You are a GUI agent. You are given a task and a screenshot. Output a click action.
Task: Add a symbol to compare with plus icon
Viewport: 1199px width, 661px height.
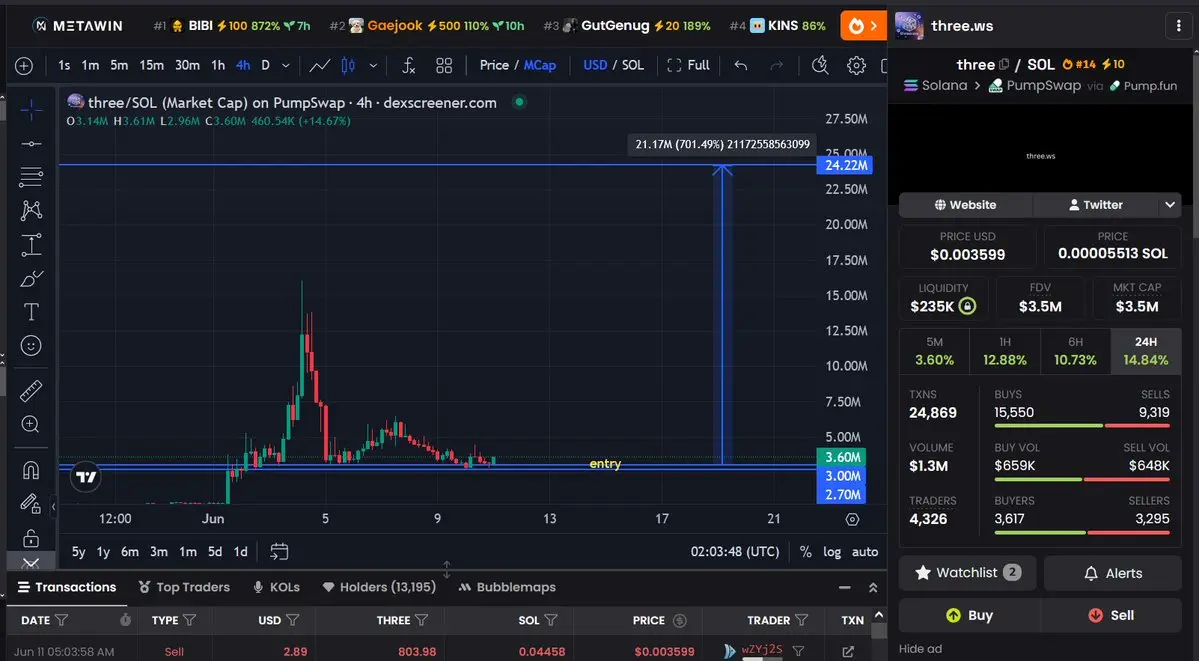click(x=24, y=66)
